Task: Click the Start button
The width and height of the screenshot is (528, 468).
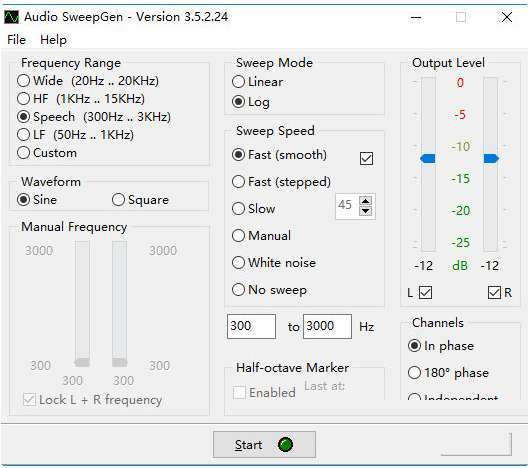Action: click(264, 444)
